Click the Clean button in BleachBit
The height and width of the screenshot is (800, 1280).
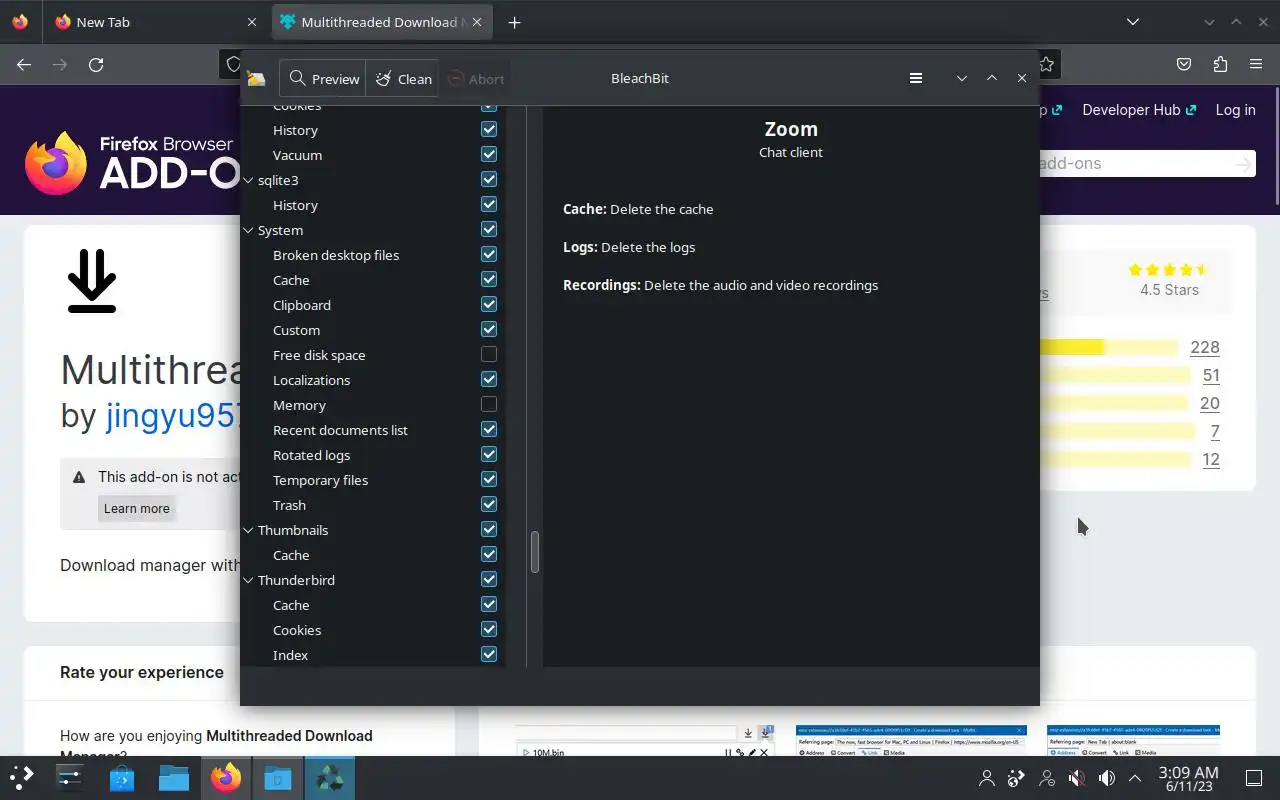coord(403,78)
